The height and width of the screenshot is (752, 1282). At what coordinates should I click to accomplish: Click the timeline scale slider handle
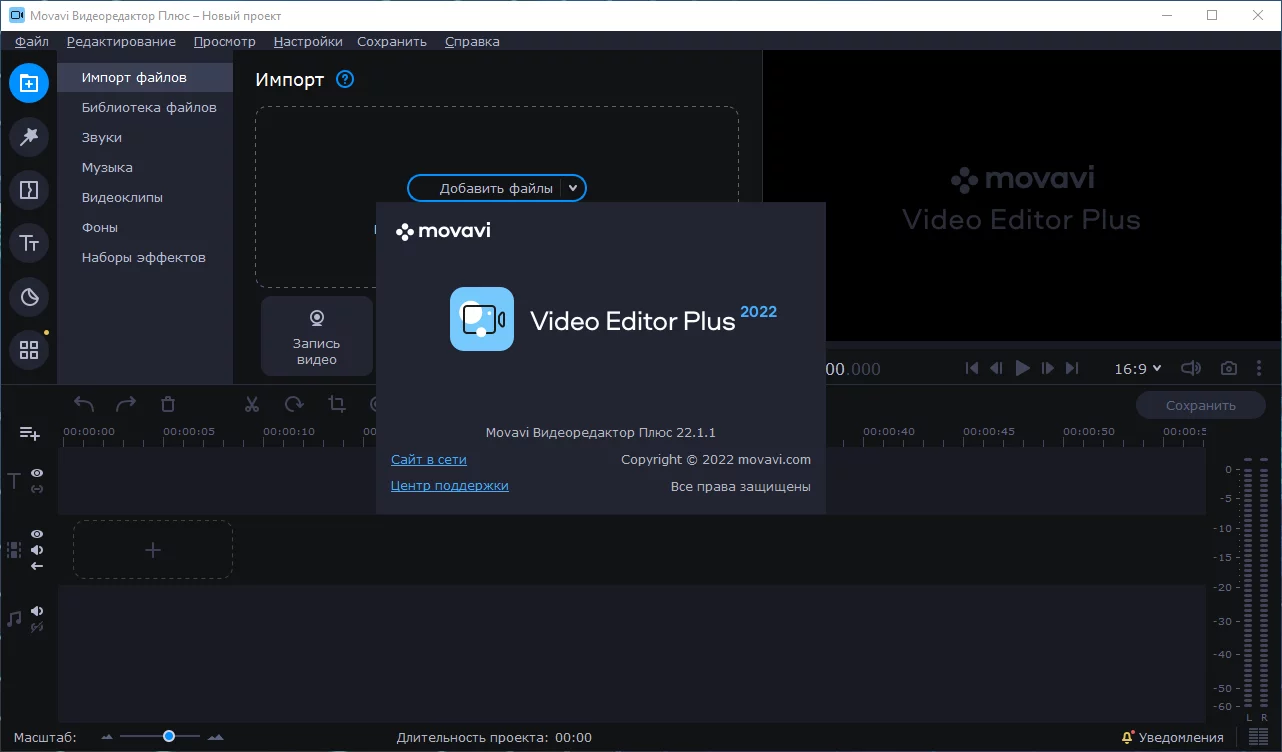click(169, 736)
